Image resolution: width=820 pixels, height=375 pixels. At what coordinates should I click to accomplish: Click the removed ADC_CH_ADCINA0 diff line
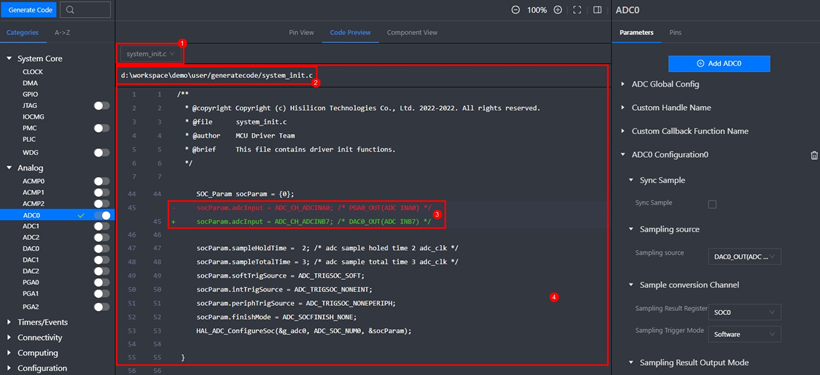[x=314, y=208]
